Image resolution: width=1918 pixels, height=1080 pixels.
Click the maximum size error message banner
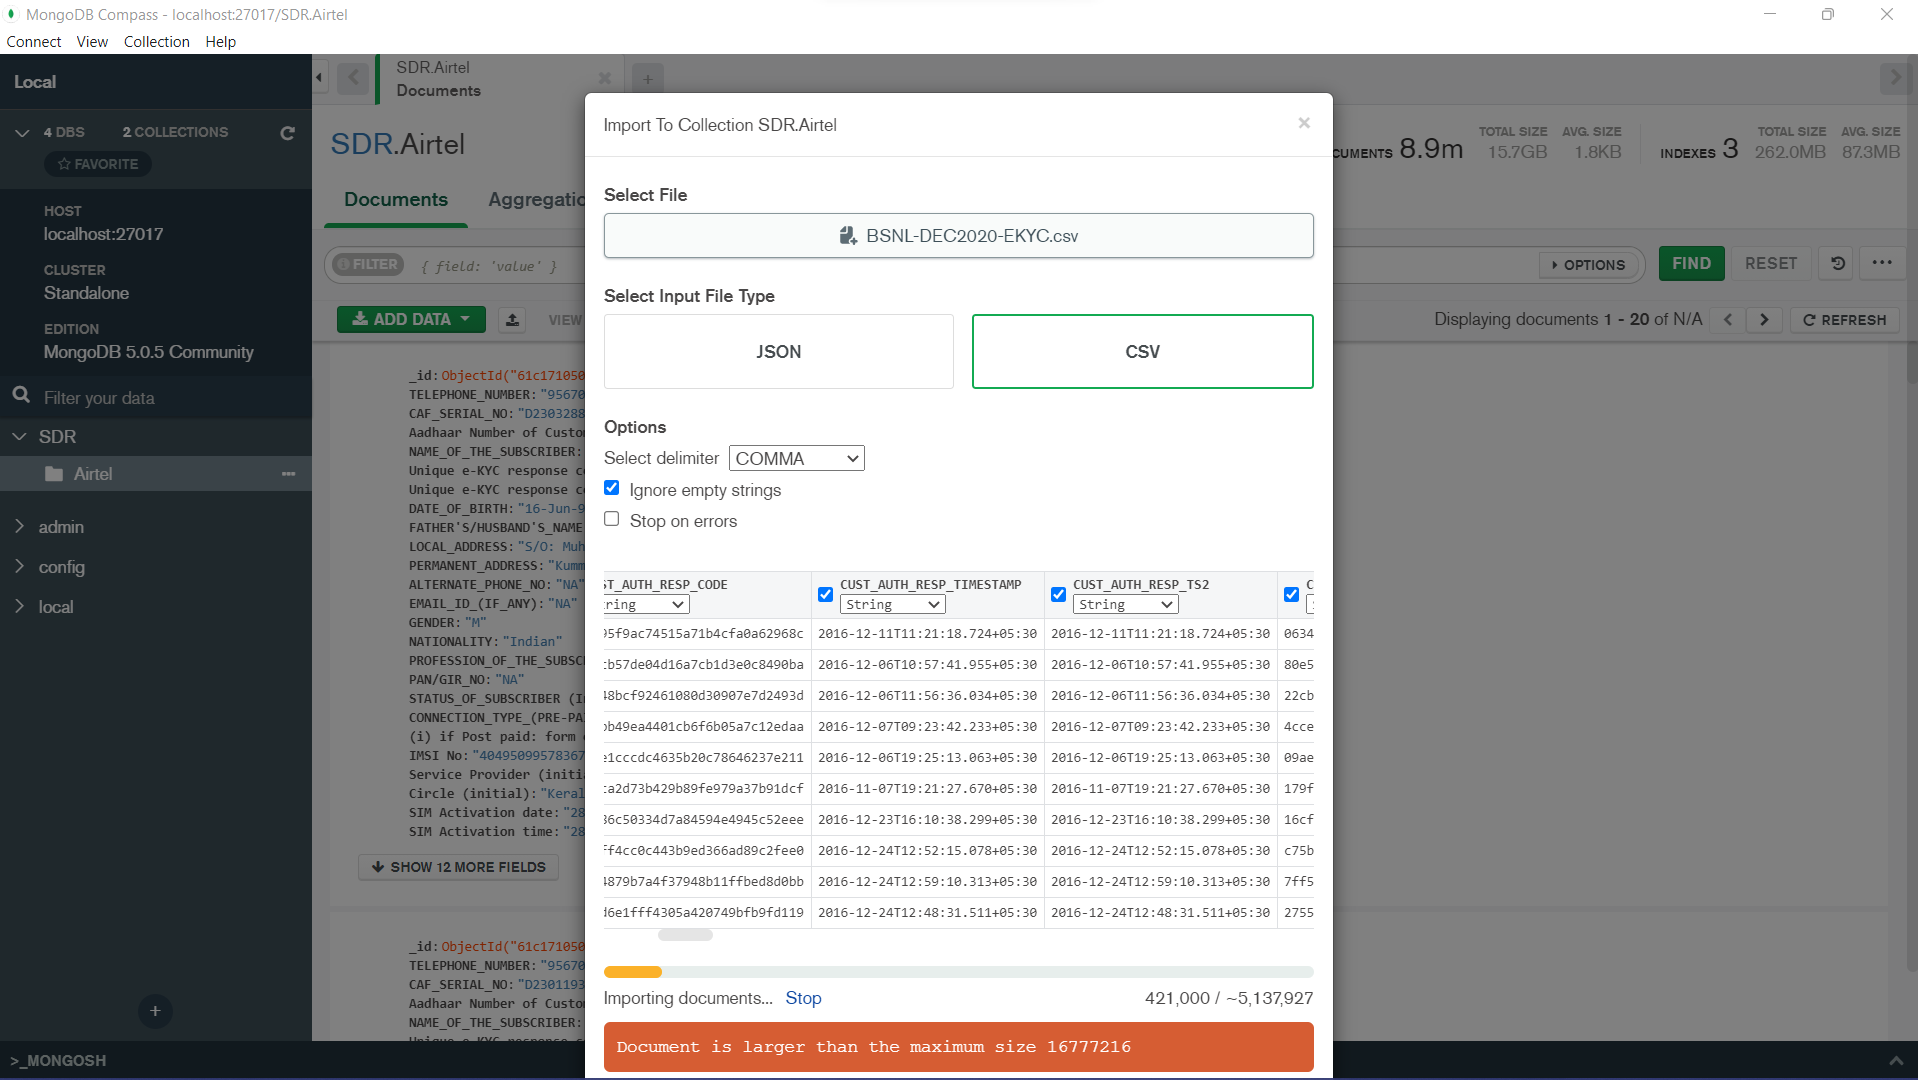[x=959, y=1047]
